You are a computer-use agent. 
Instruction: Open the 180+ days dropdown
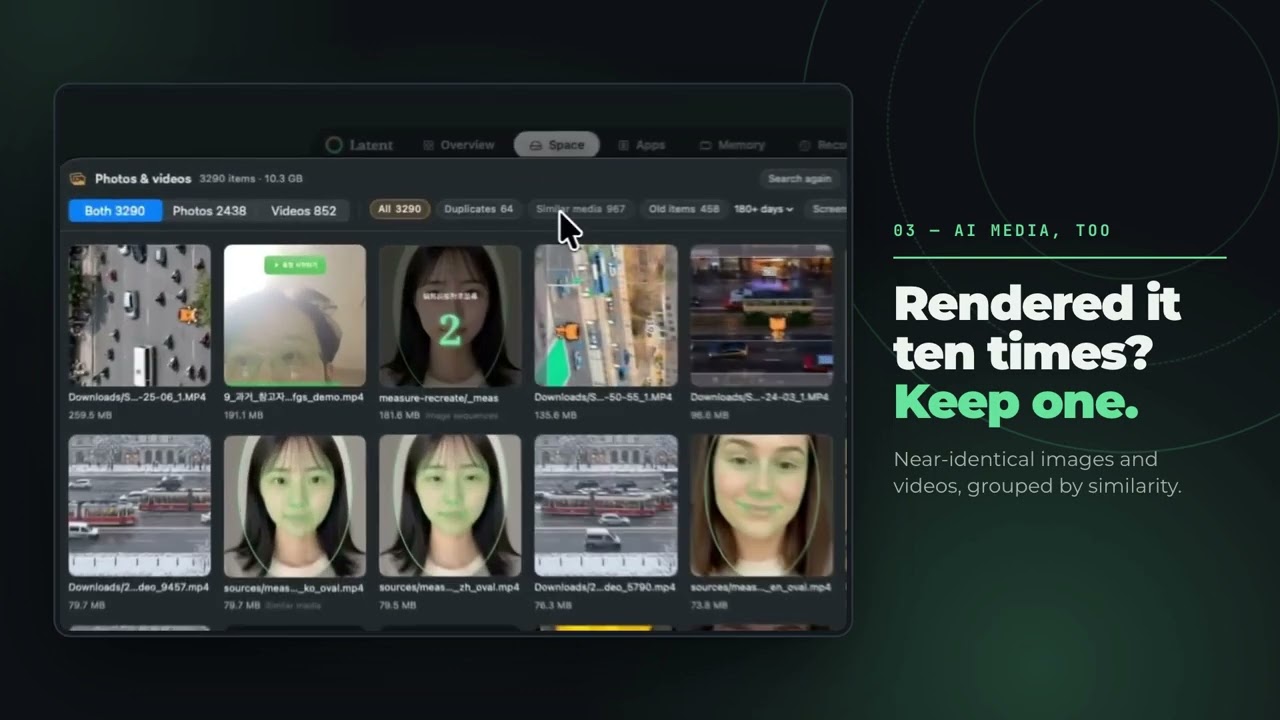tap(764, 209)
